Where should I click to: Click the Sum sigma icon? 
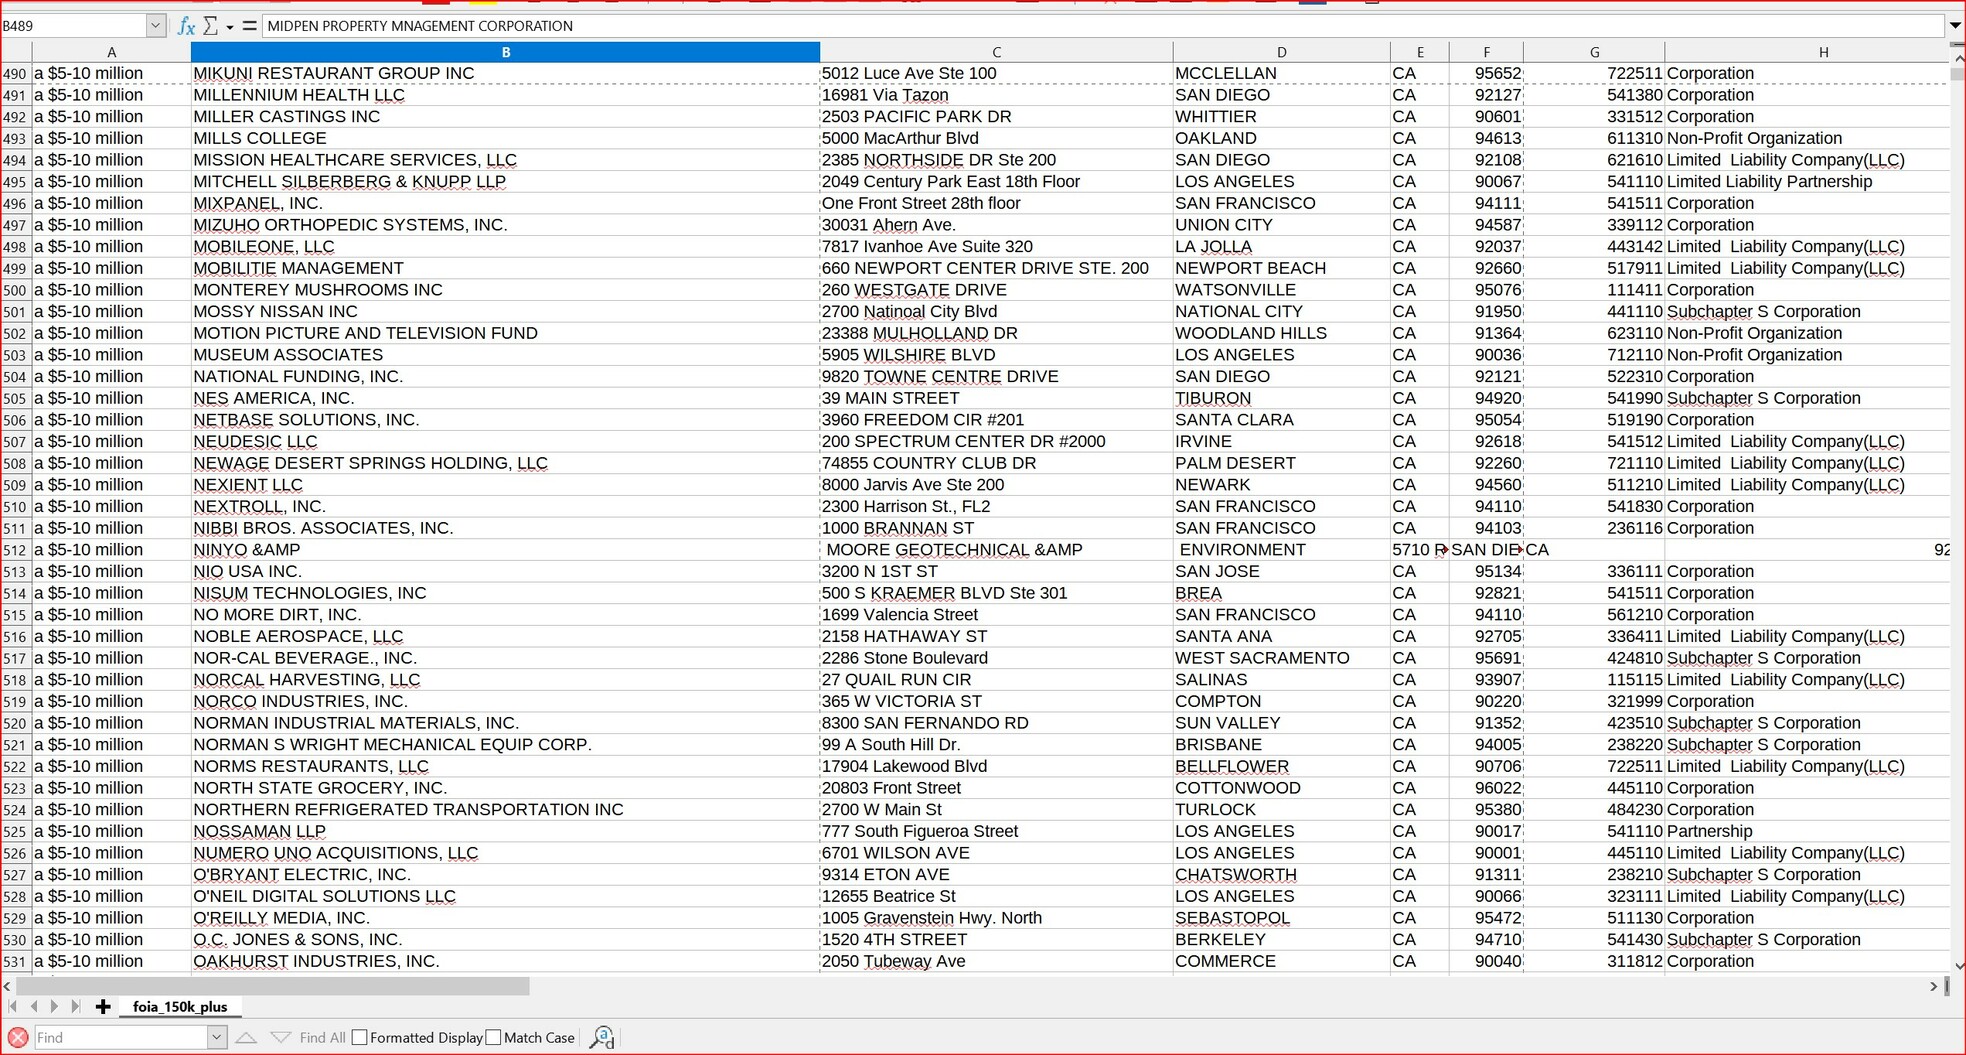click(210, 26)
